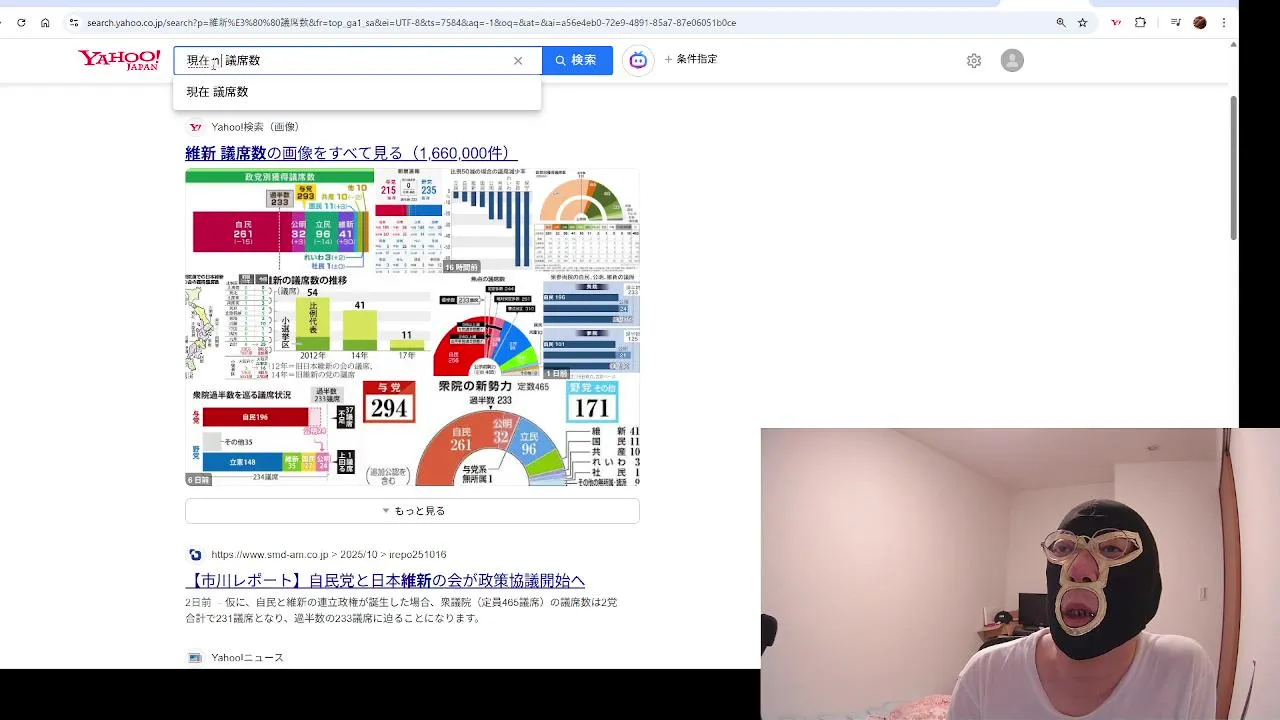
Task: Clear the search box with the X icon
Action: point(518,61)
